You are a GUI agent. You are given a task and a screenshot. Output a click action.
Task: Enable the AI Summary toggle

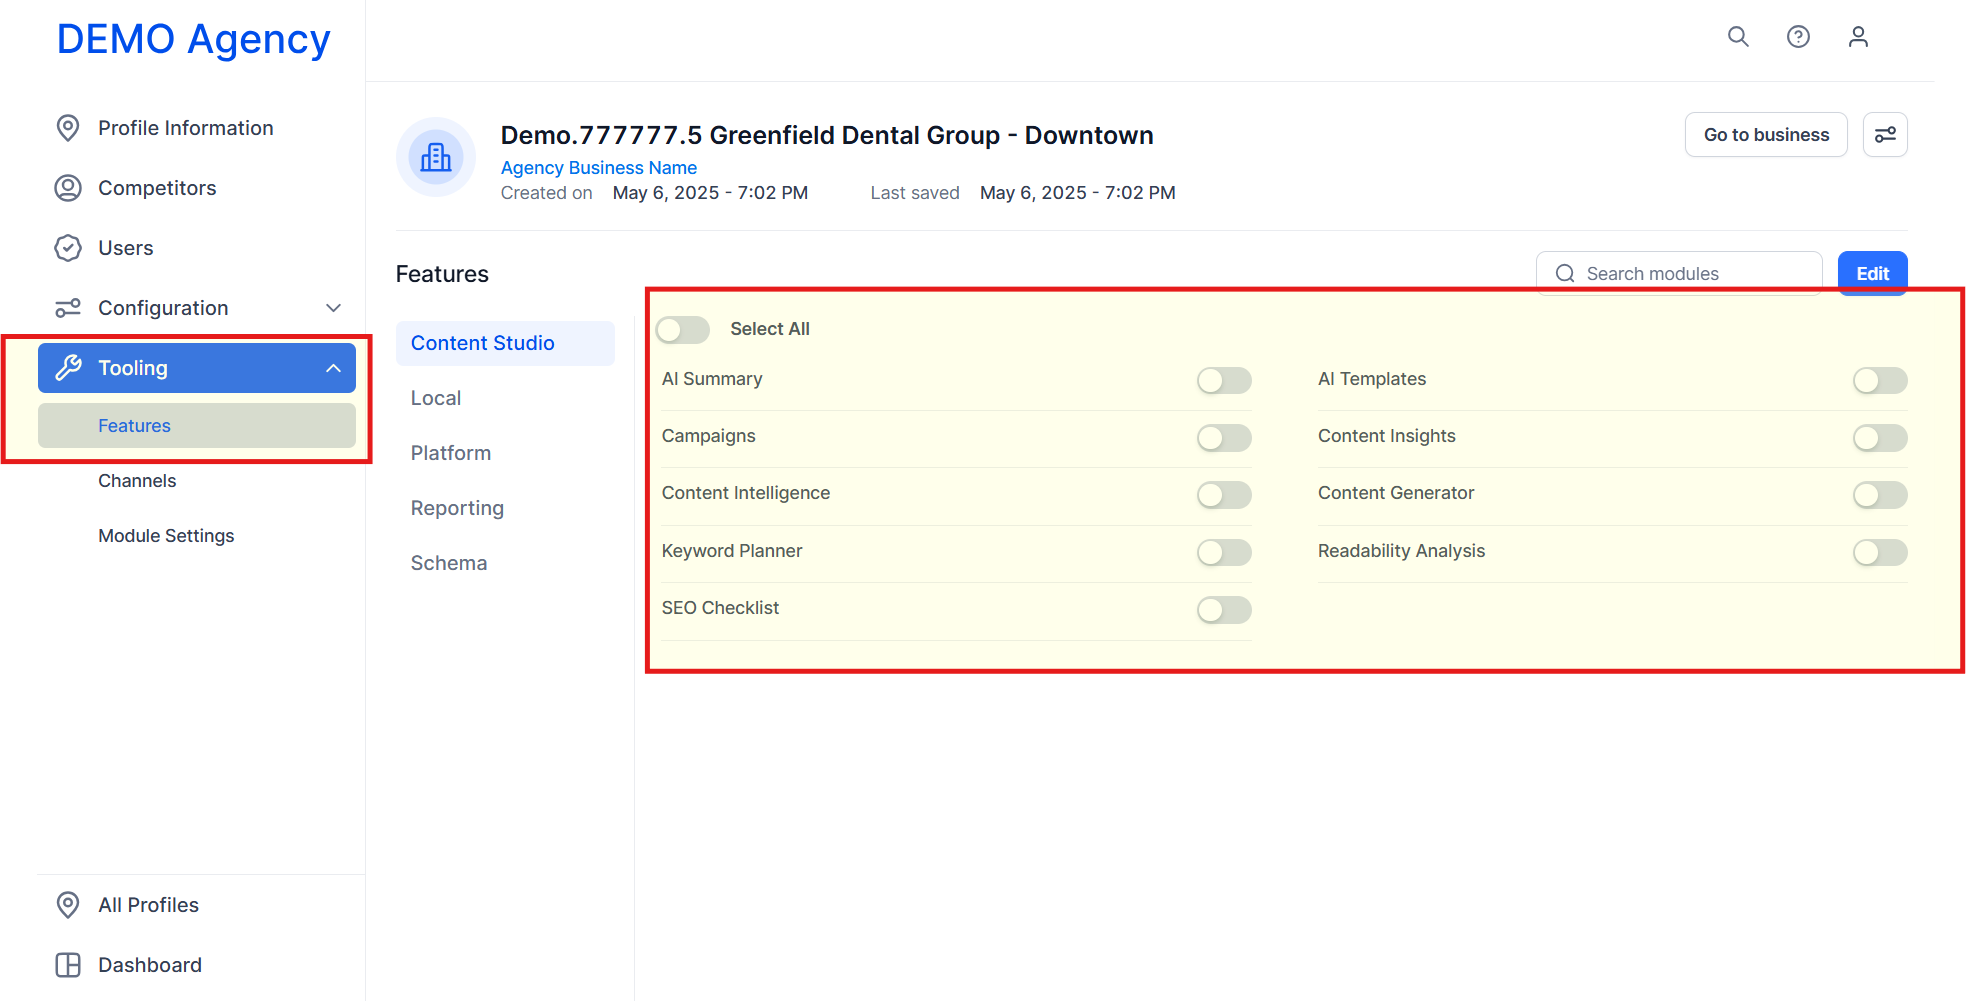(1224, 380)
